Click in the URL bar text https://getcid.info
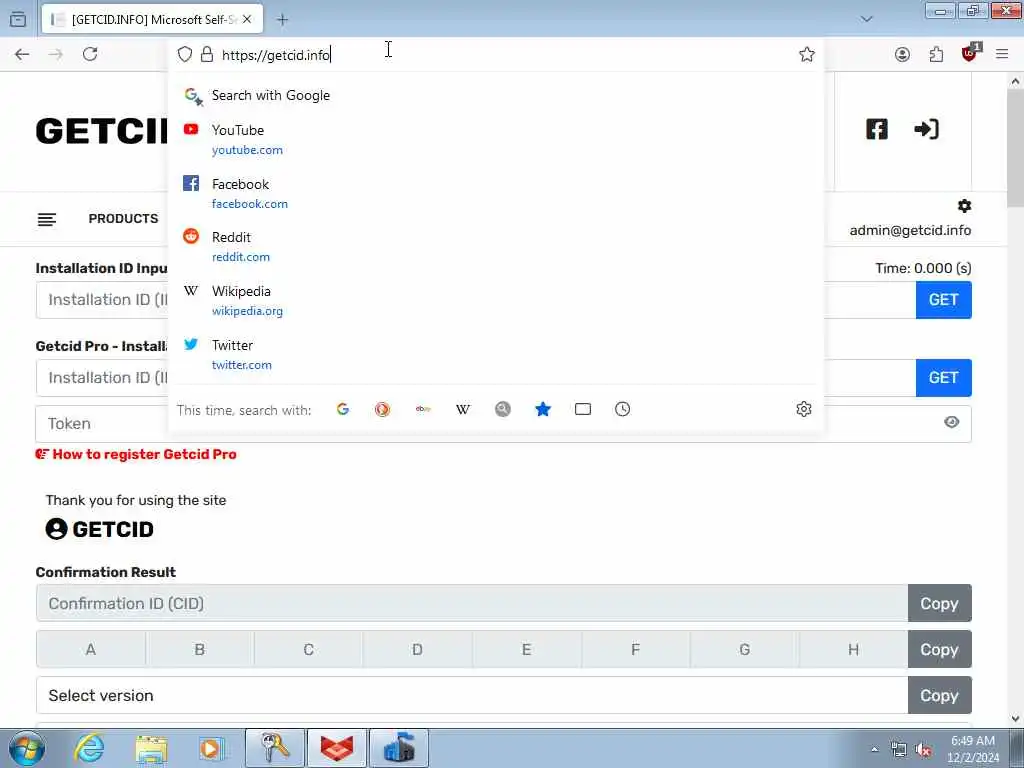This screenshot has height=768, width=1024. click(276, 55)
